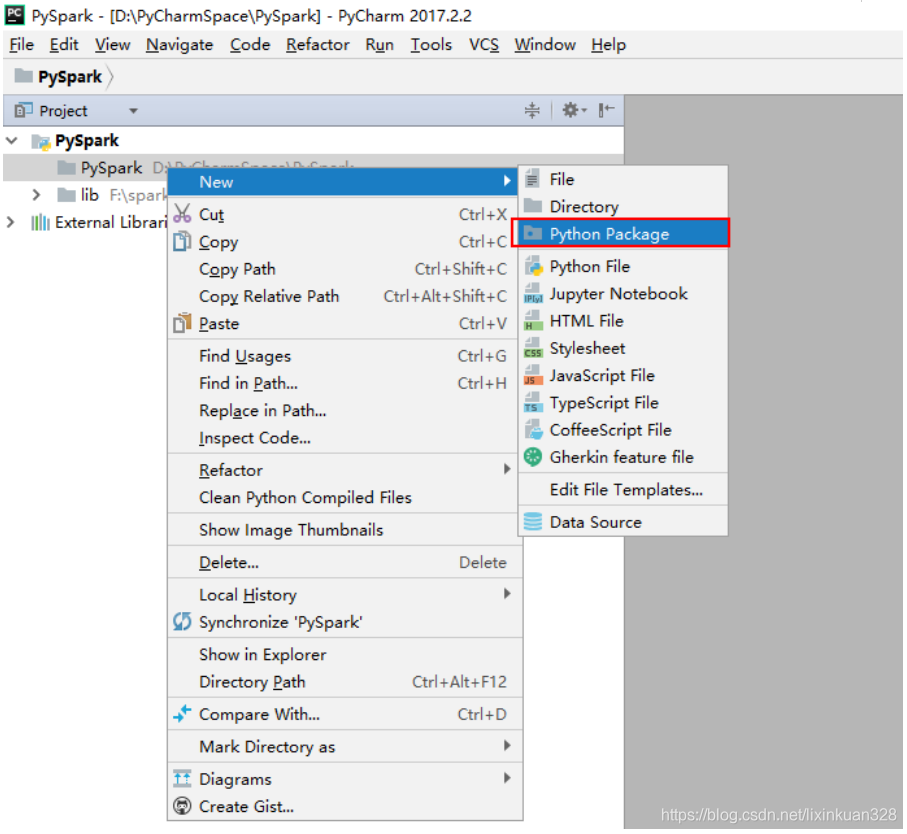This screenshot has height=834, width=907.
Task: Collapse the PySpark root node
Action: [x=11, y=140]
